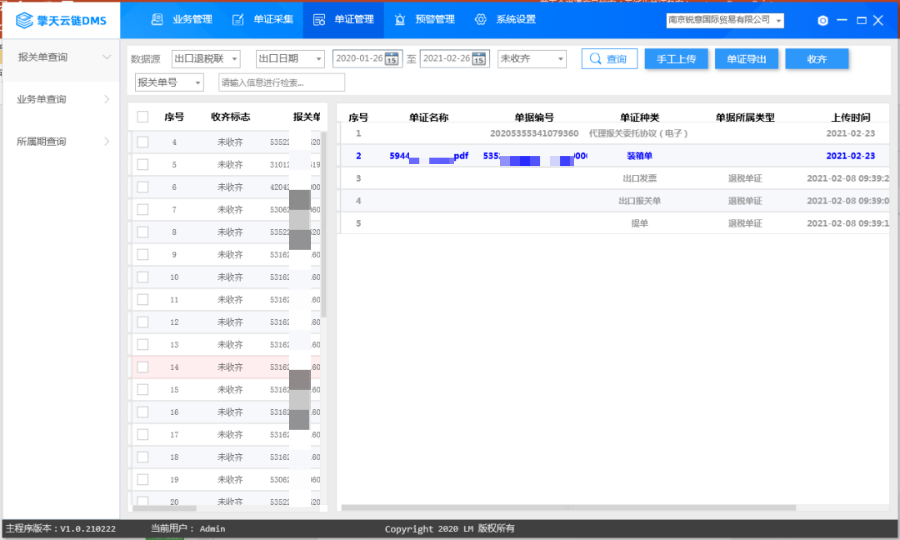Check the checkbox for row 5
This screenshot has width=900, height=540.
point(142,165)
